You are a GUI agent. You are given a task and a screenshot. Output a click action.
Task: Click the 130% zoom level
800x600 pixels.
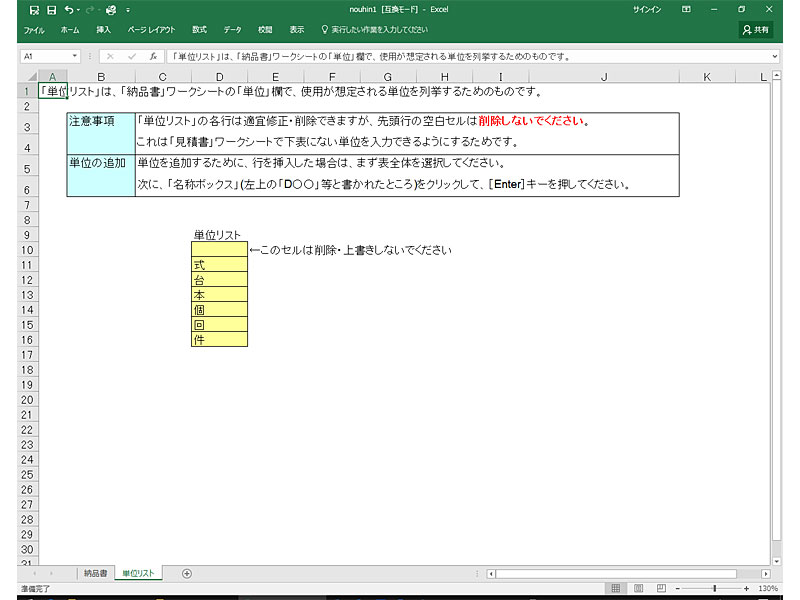pyautogui.click(x=768, y=589)
